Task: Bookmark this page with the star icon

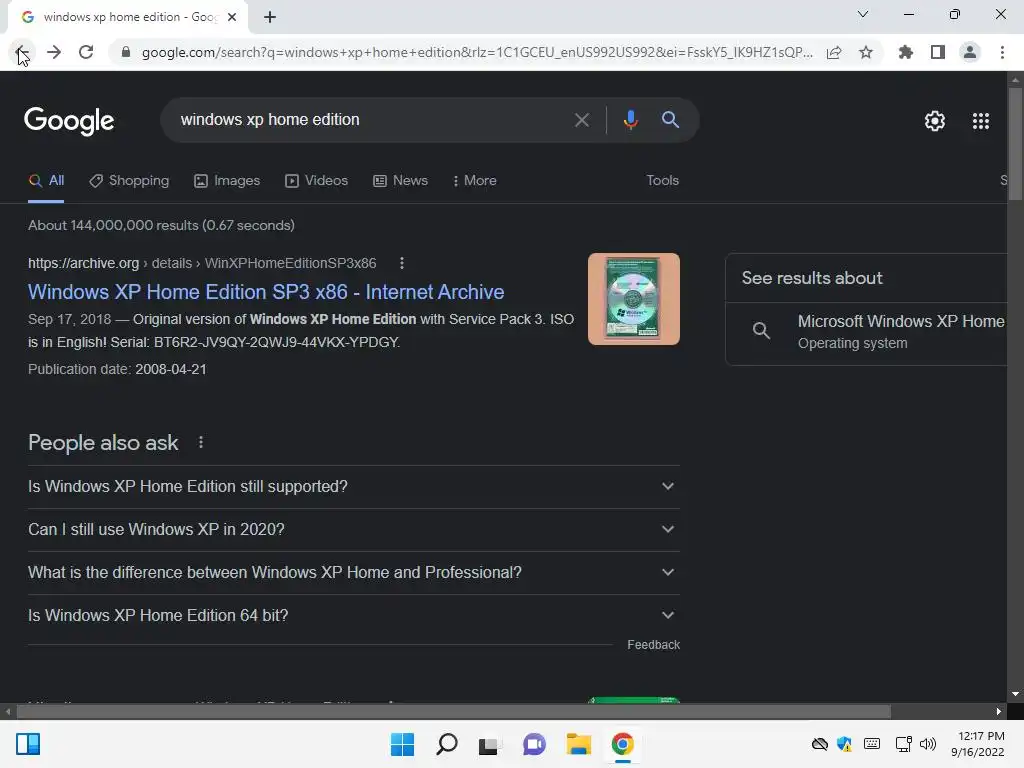Action: [x=865, y=52]
